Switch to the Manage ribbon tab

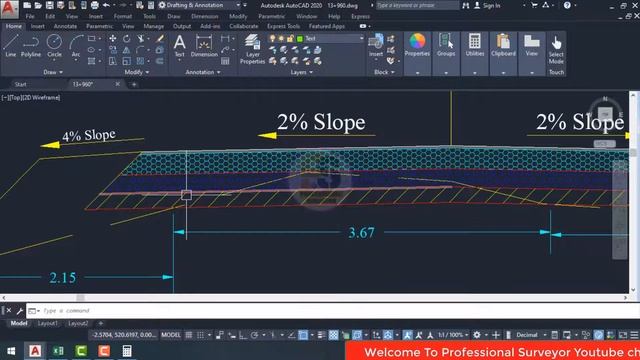pyautogui.click(x=154, y=26)
